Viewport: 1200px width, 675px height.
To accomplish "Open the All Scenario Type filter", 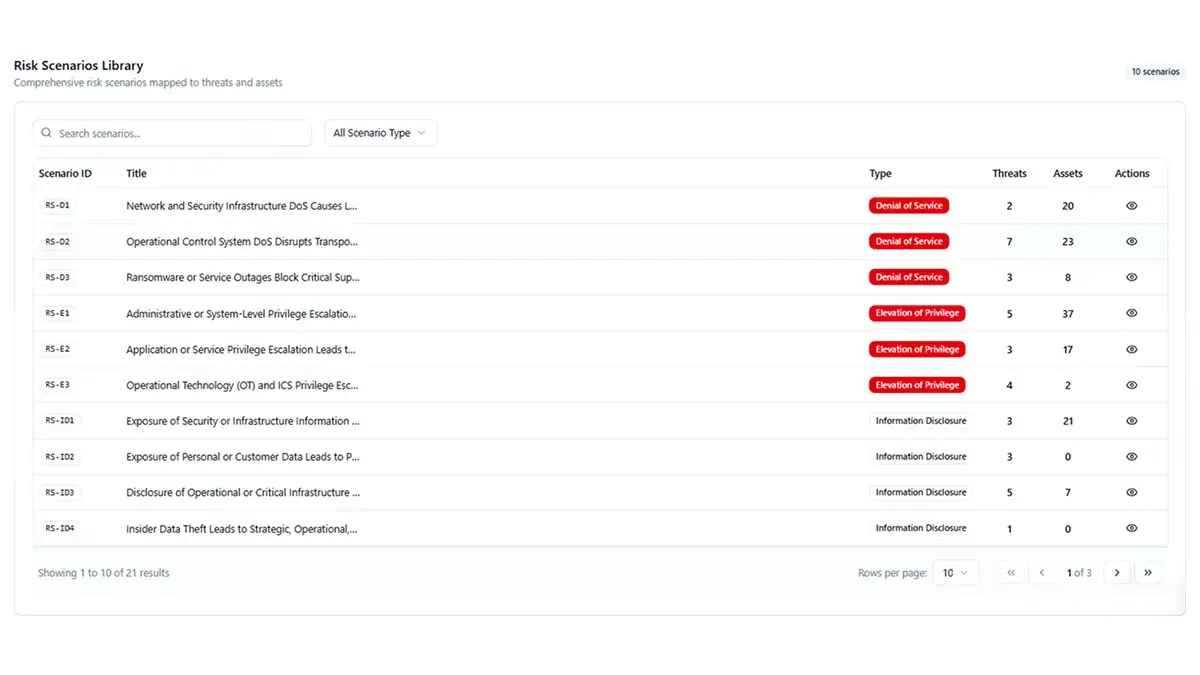I will 380,133.
